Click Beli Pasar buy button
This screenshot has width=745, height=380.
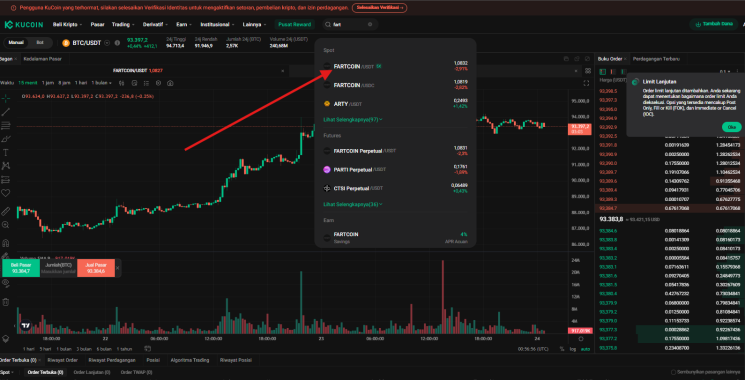(x=21, y=268)
